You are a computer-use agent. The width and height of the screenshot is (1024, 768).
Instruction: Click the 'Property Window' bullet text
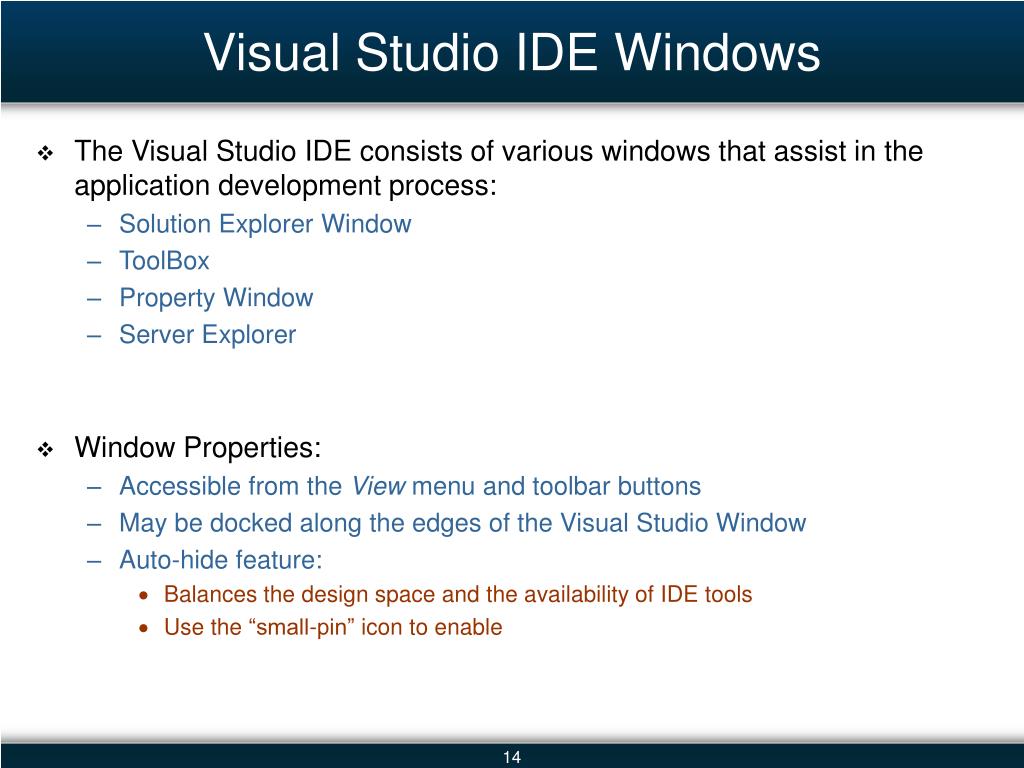pos(216,298)
